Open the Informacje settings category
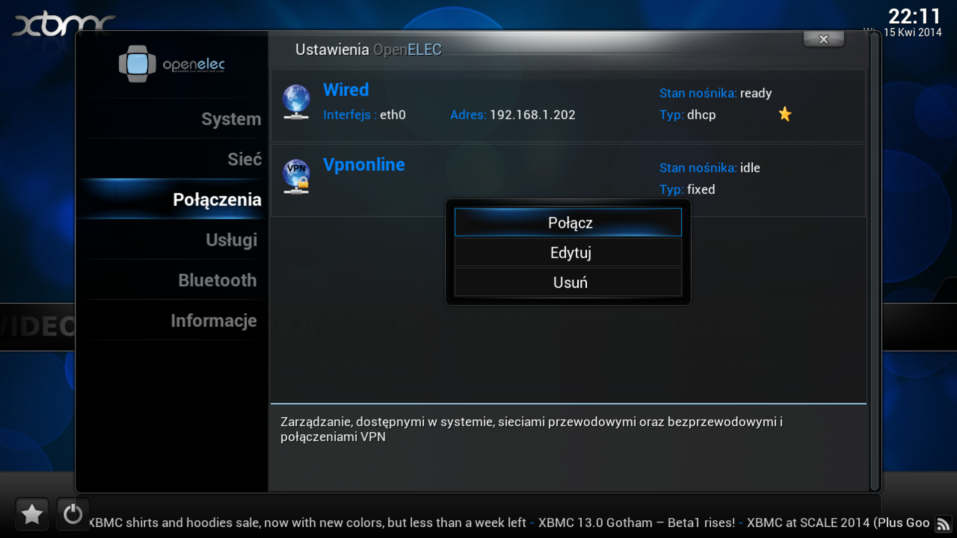The width and height of the screenshot is (957, 538). point(214,321)
